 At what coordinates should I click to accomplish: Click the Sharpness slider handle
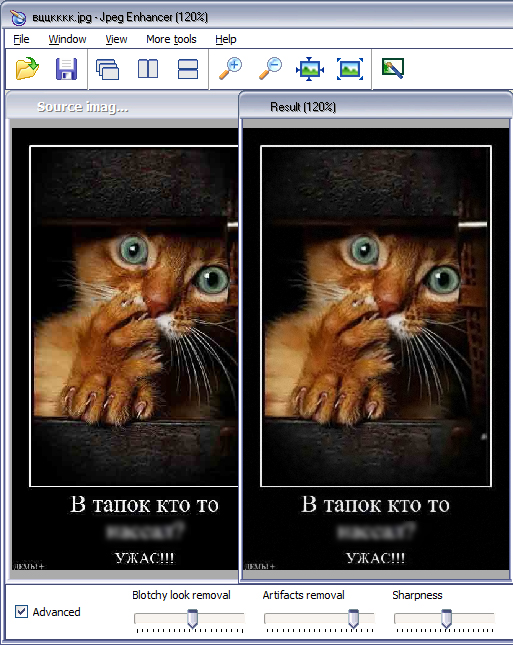click(x=446, y=618)
